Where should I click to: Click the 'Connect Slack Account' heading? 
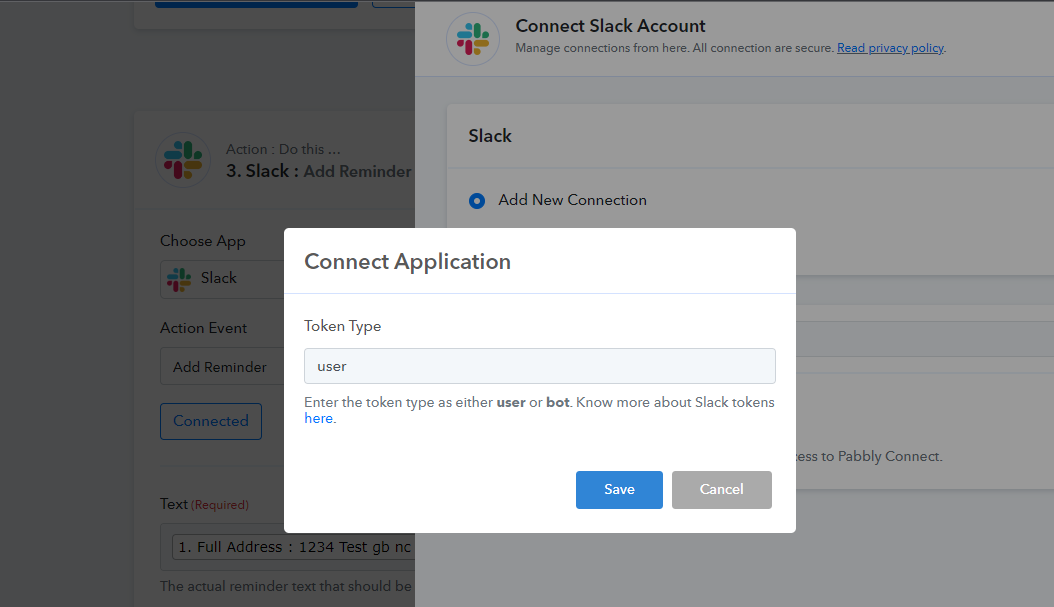click(x=610, y=26)
